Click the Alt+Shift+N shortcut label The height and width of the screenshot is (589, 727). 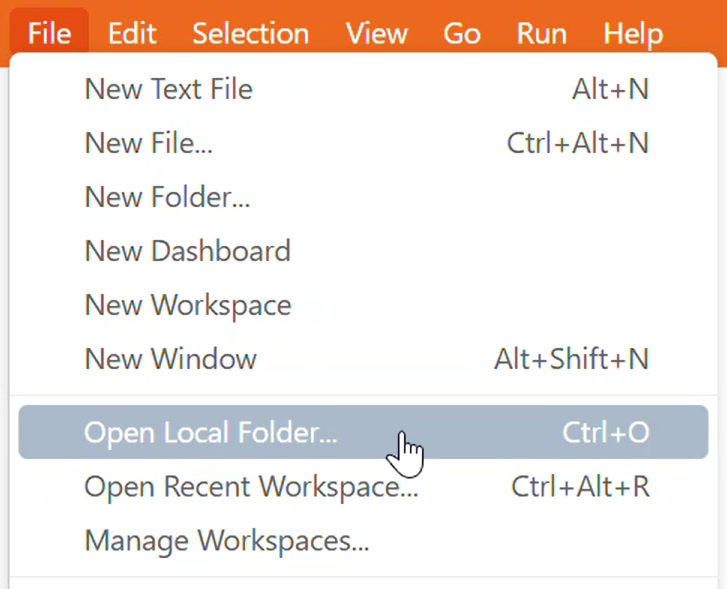(x=571, y=359)
